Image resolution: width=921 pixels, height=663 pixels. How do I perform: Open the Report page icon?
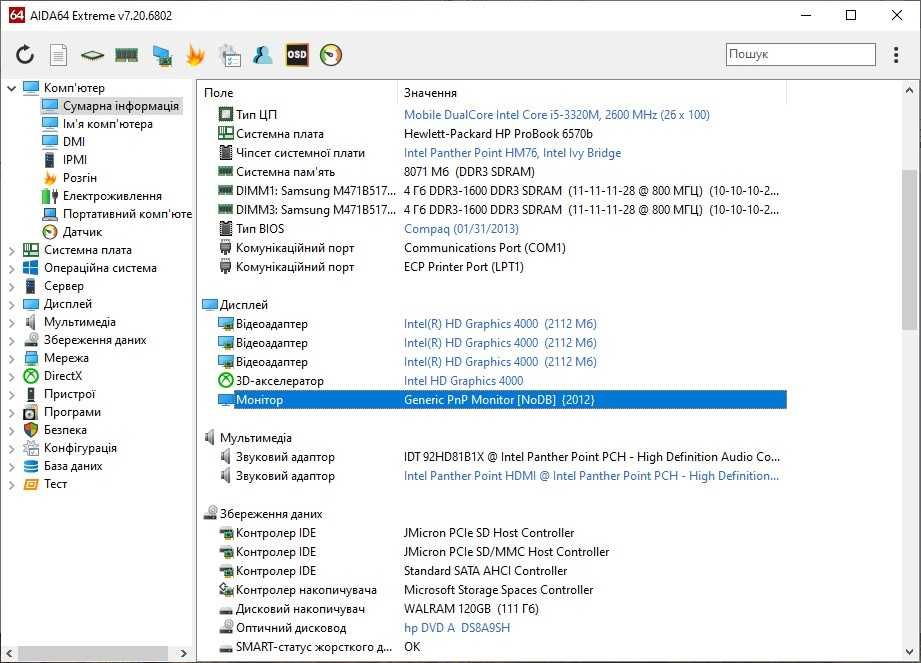[58, 55]
